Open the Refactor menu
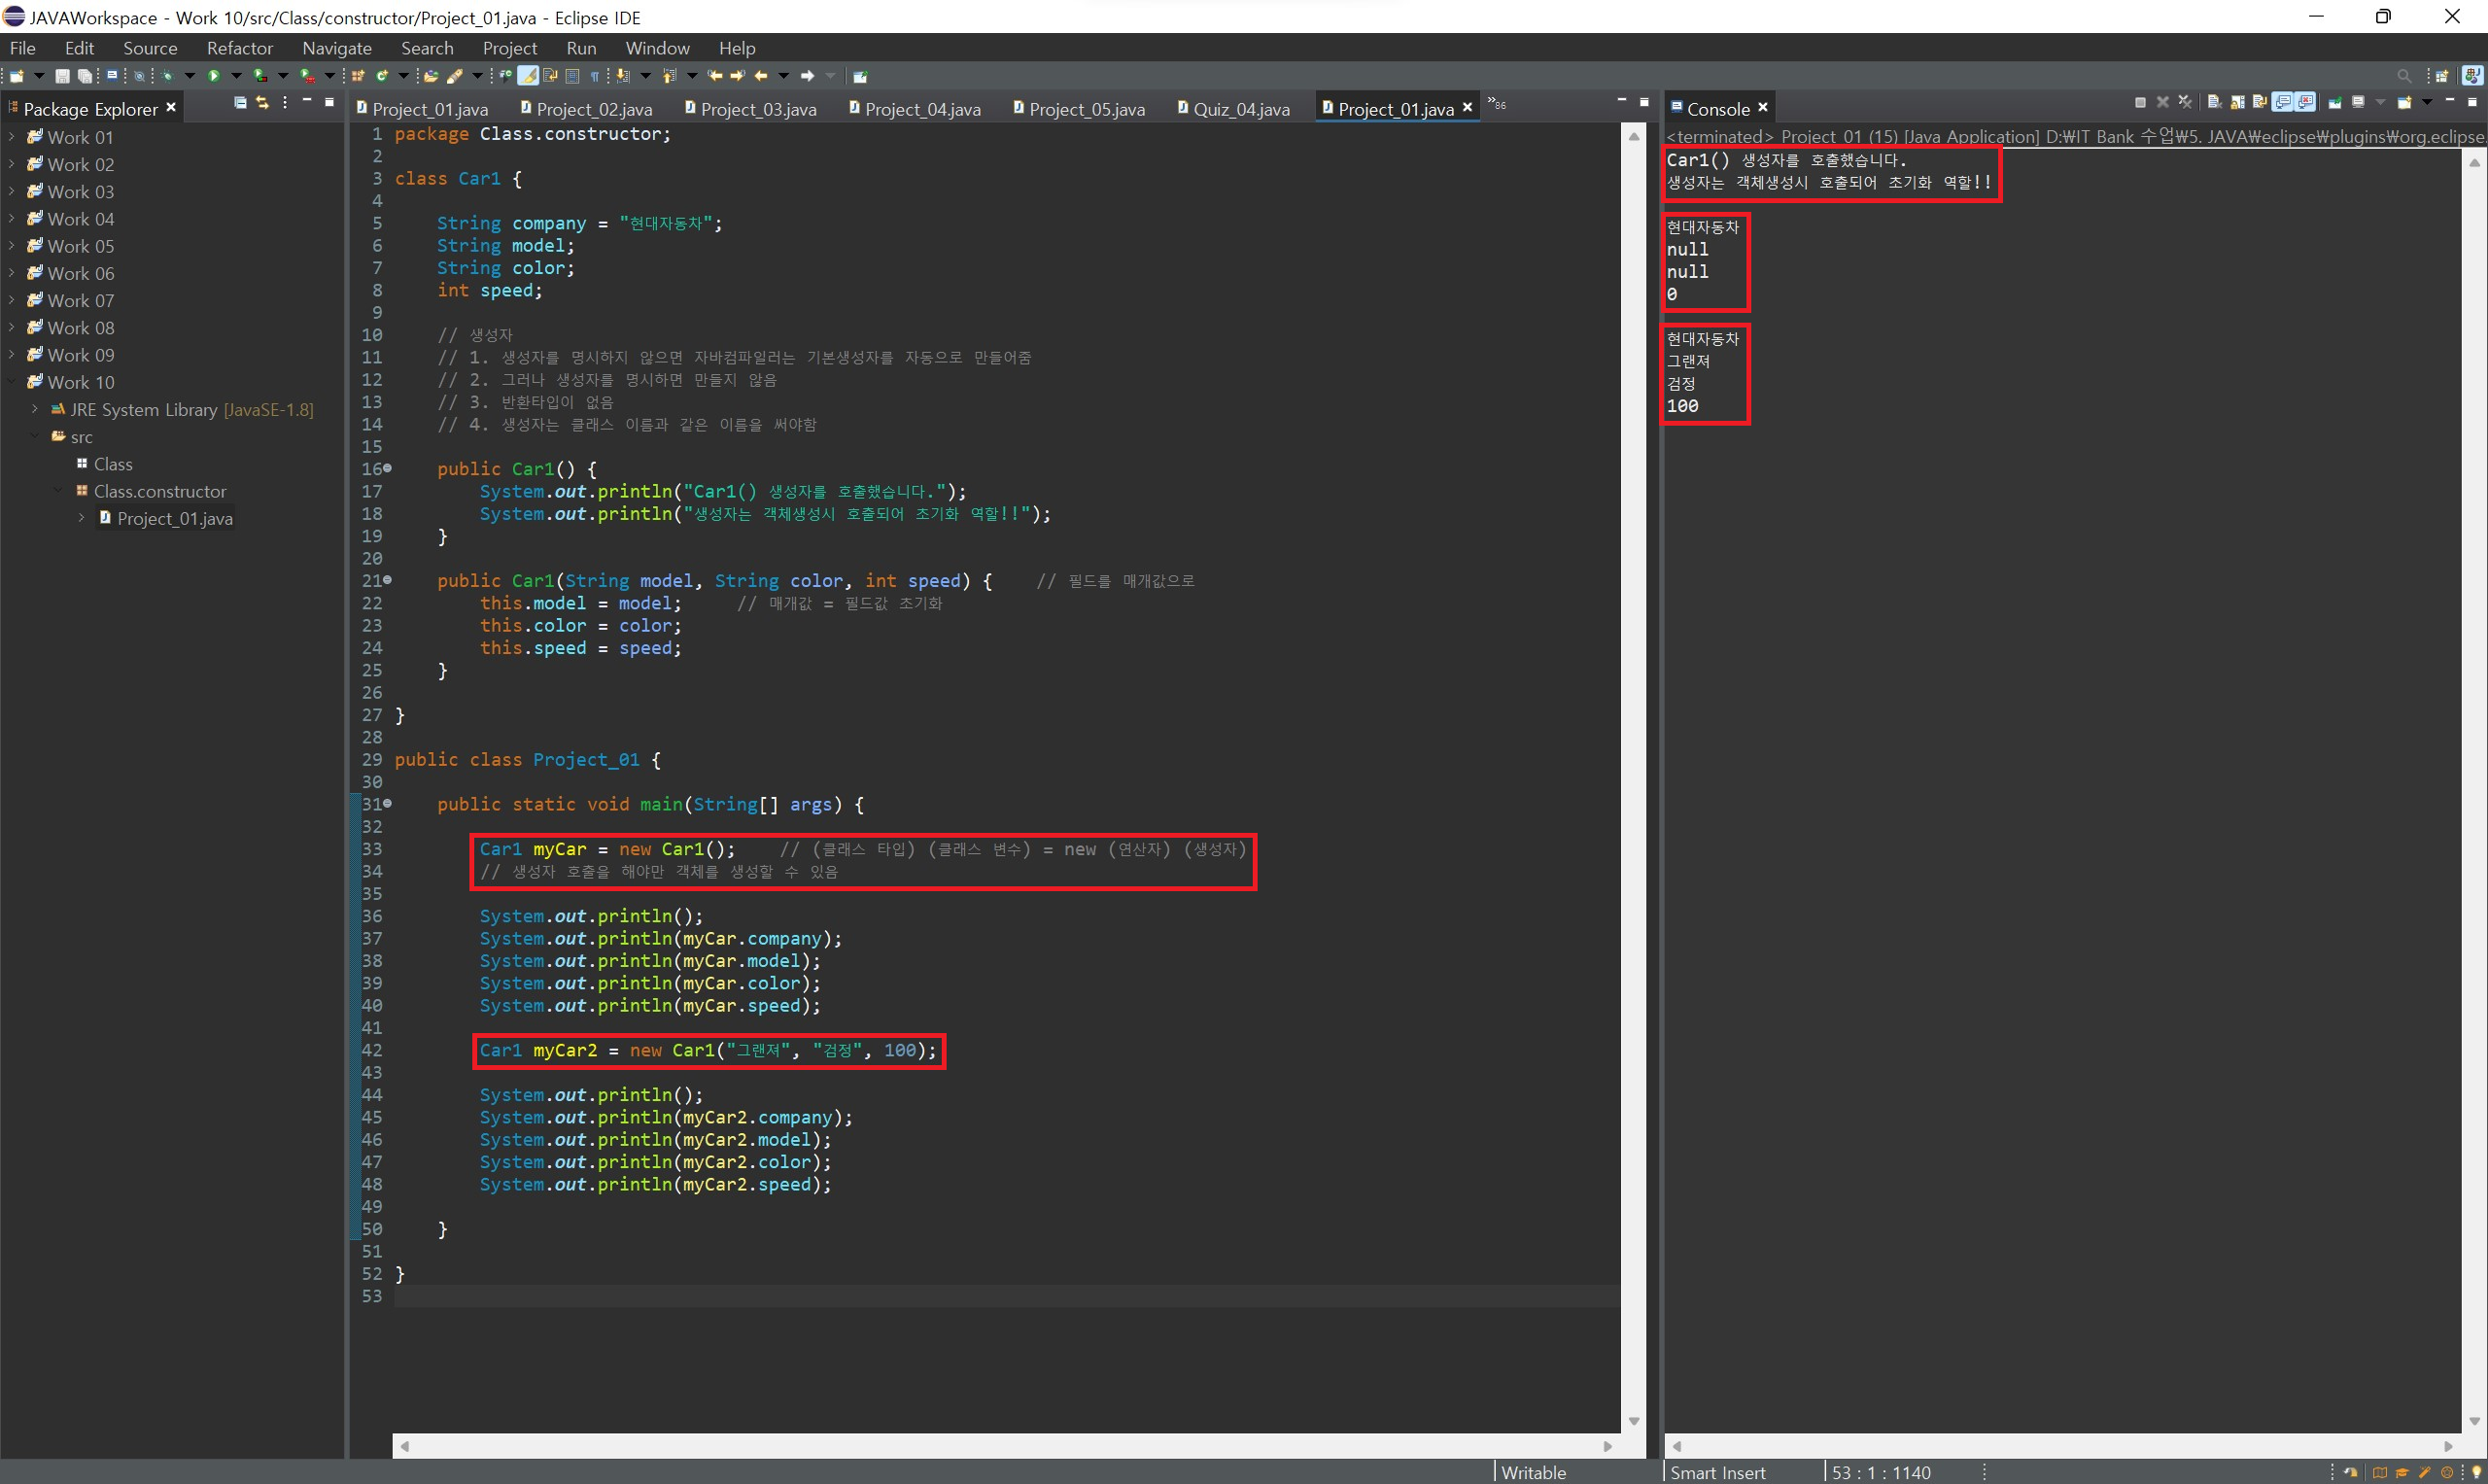Image resolution: width=2488 pixels, height=1484 pixels. point(239,48)
